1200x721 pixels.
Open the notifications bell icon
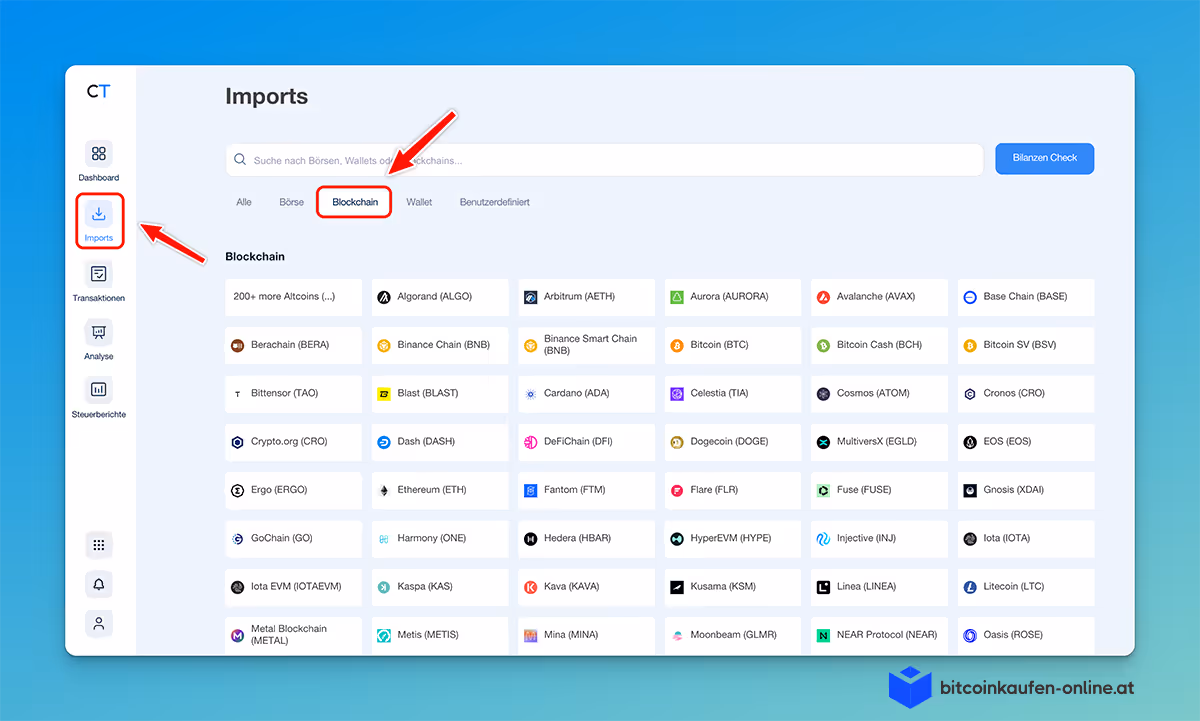tap(98, 584)
